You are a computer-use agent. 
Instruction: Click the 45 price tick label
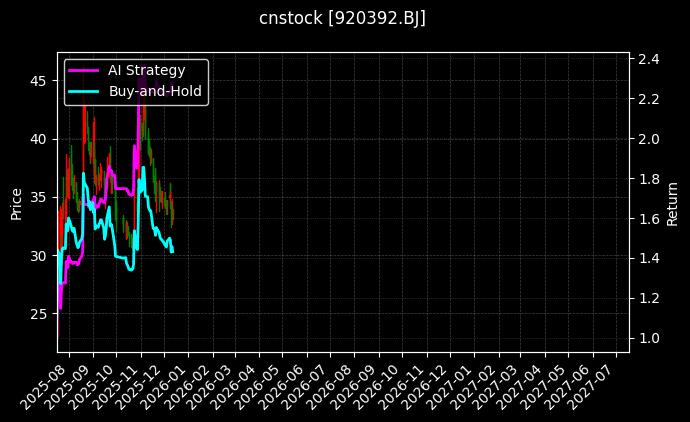[39, 80]
